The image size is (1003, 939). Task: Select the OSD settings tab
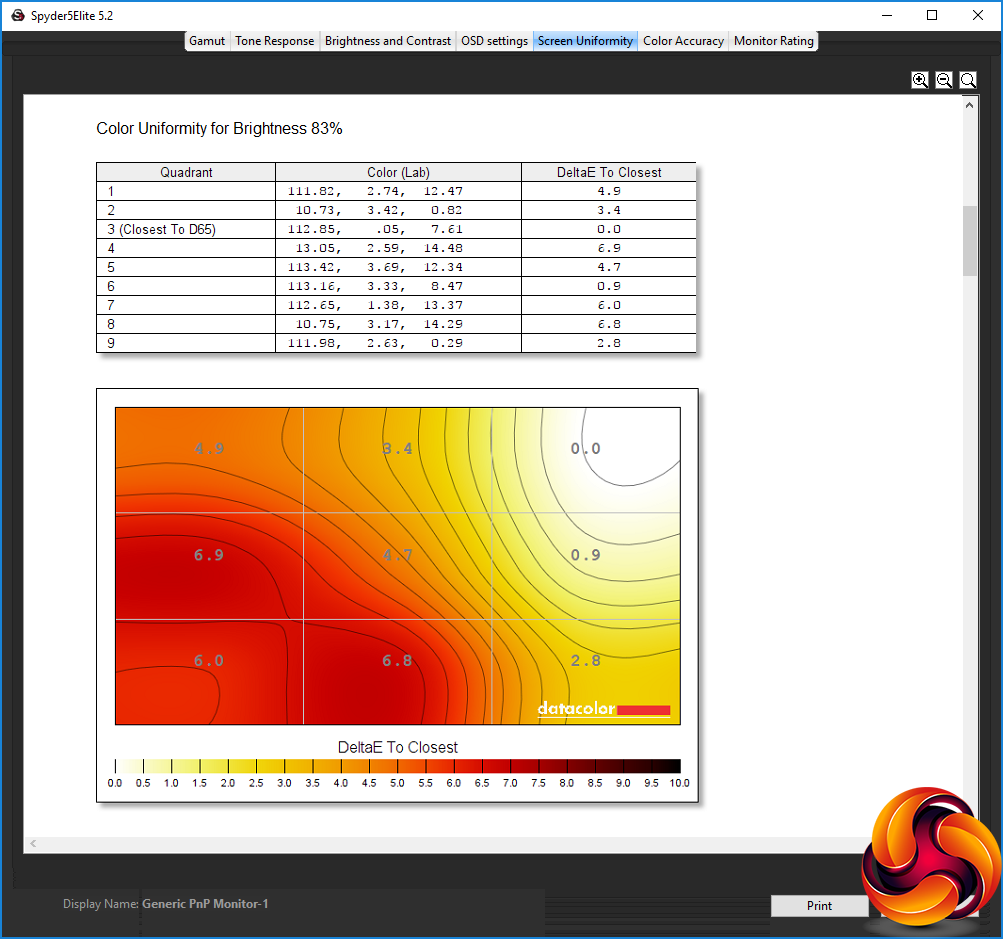click(494, 41)
